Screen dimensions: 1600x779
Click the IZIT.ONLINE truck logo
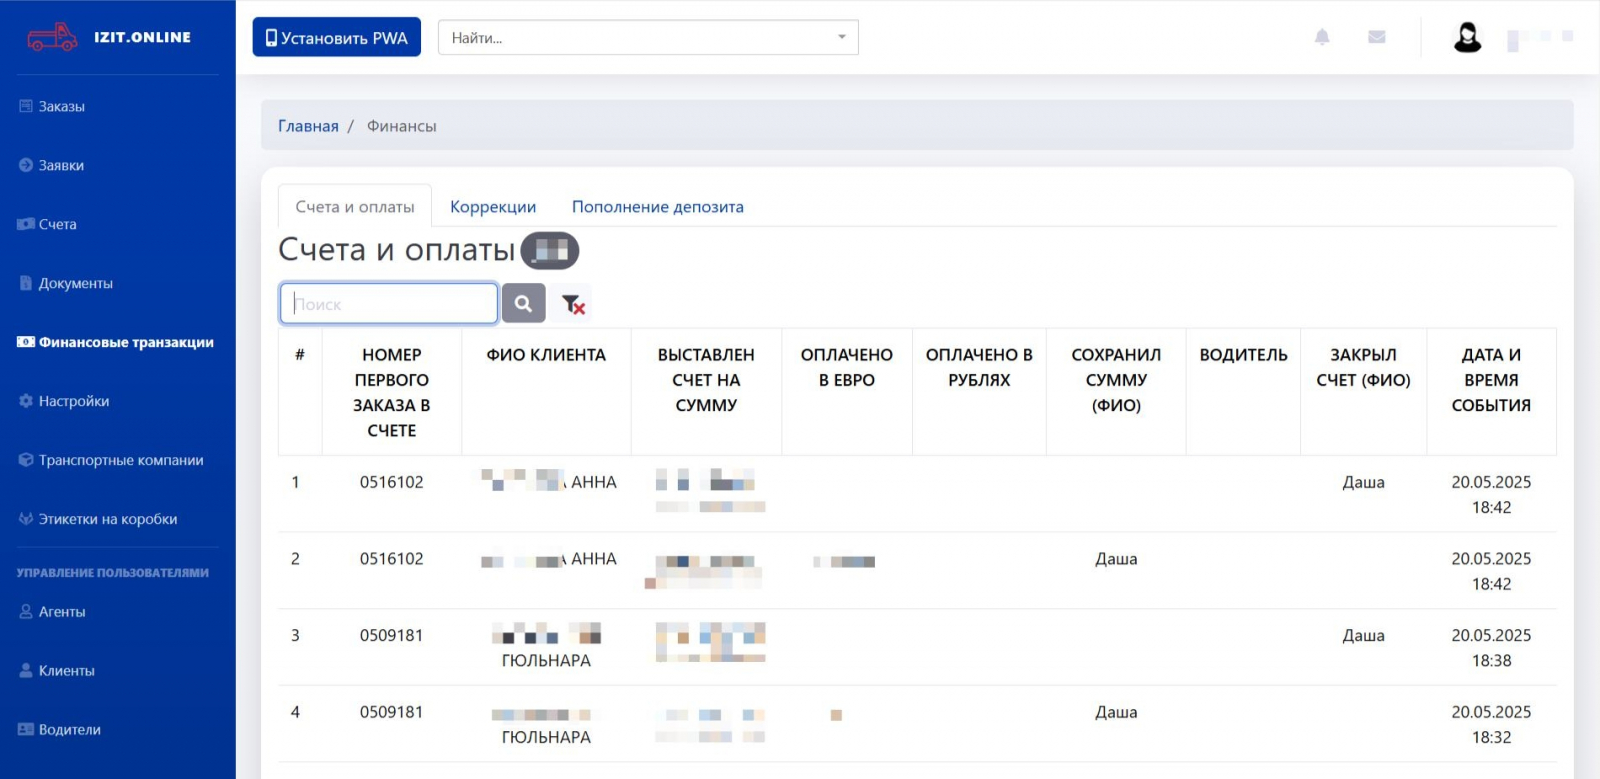[x=53, y=37]
